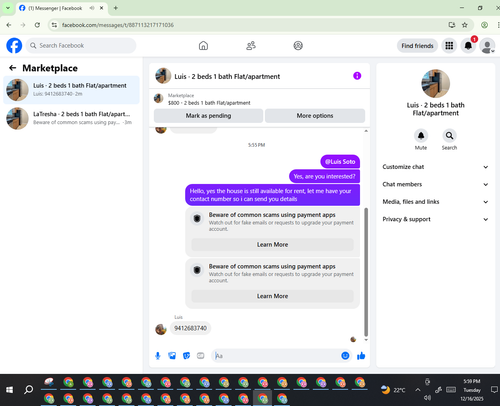This screenshot has height=406, width=500.
Task: Open the notifications bell with badge
Action: [x=468, y=46]
